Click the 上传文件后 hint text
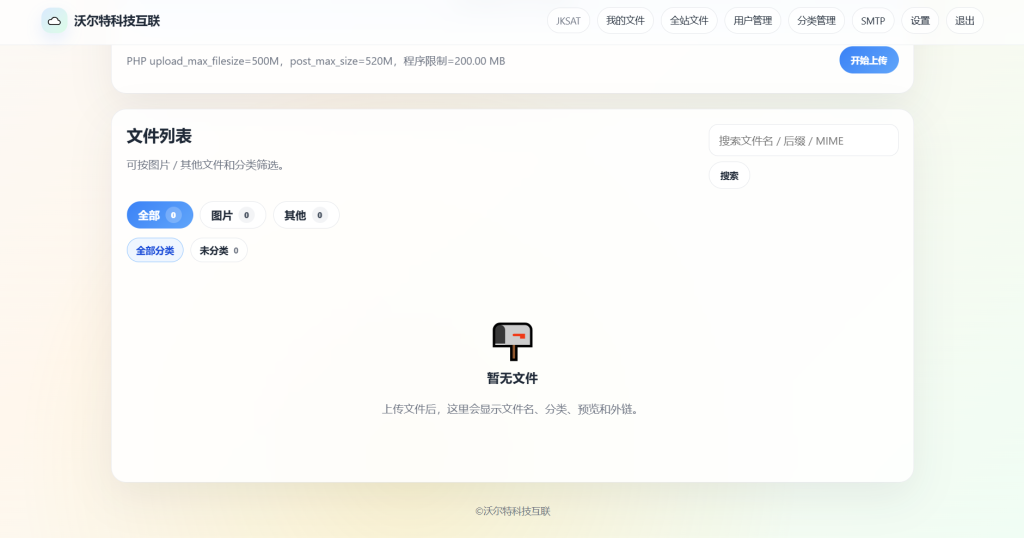The width and height of the screenshot is (1024, 538). pos(511,409)
